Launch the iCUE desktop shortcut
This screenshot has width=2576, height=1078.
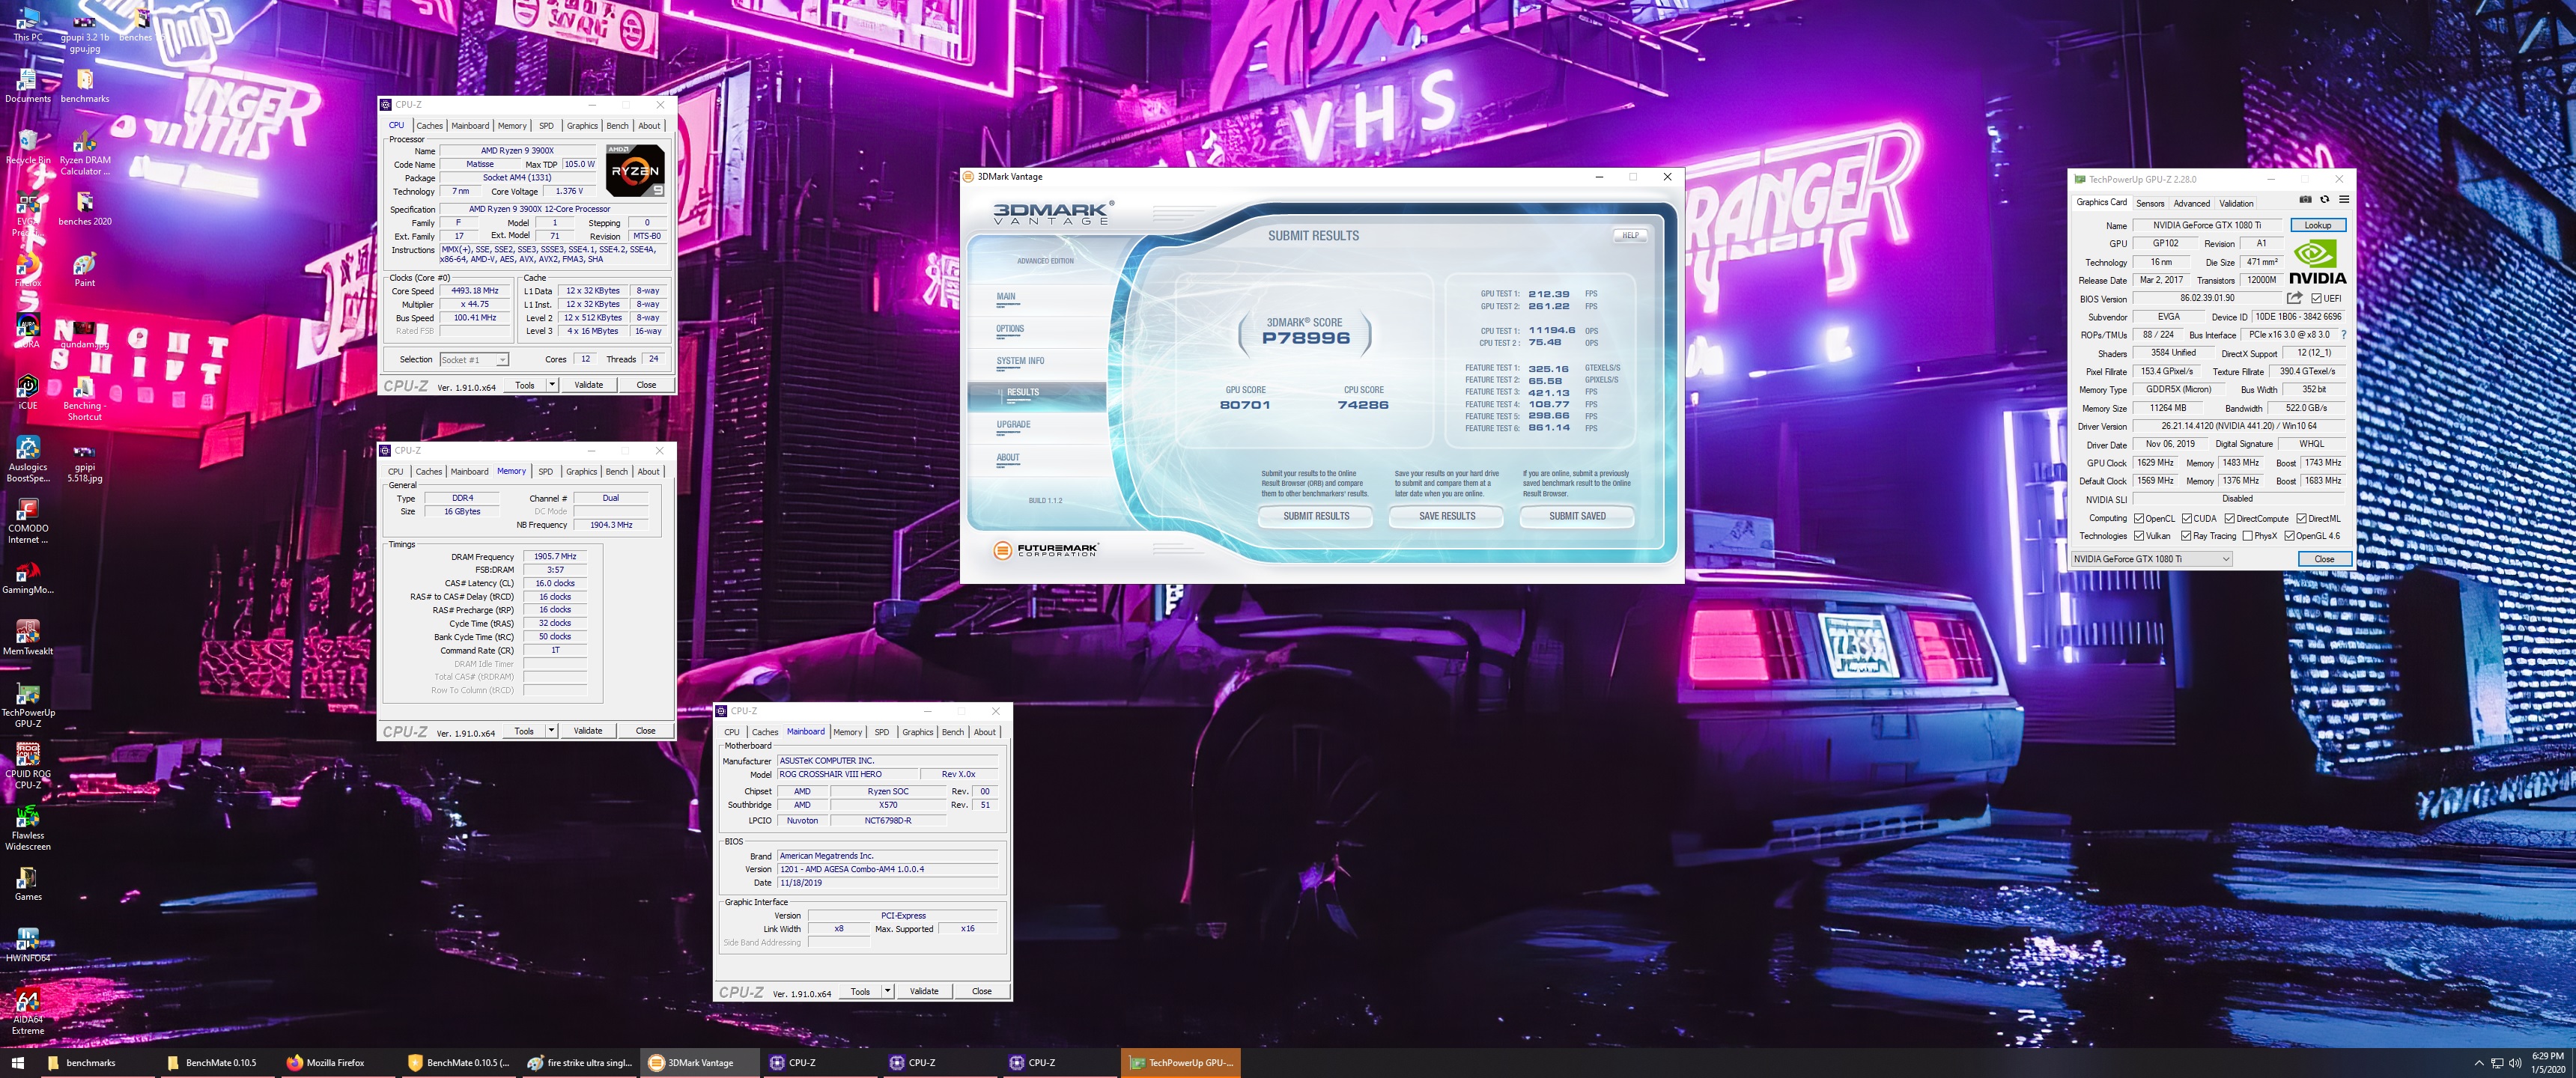tap(28, 393)
